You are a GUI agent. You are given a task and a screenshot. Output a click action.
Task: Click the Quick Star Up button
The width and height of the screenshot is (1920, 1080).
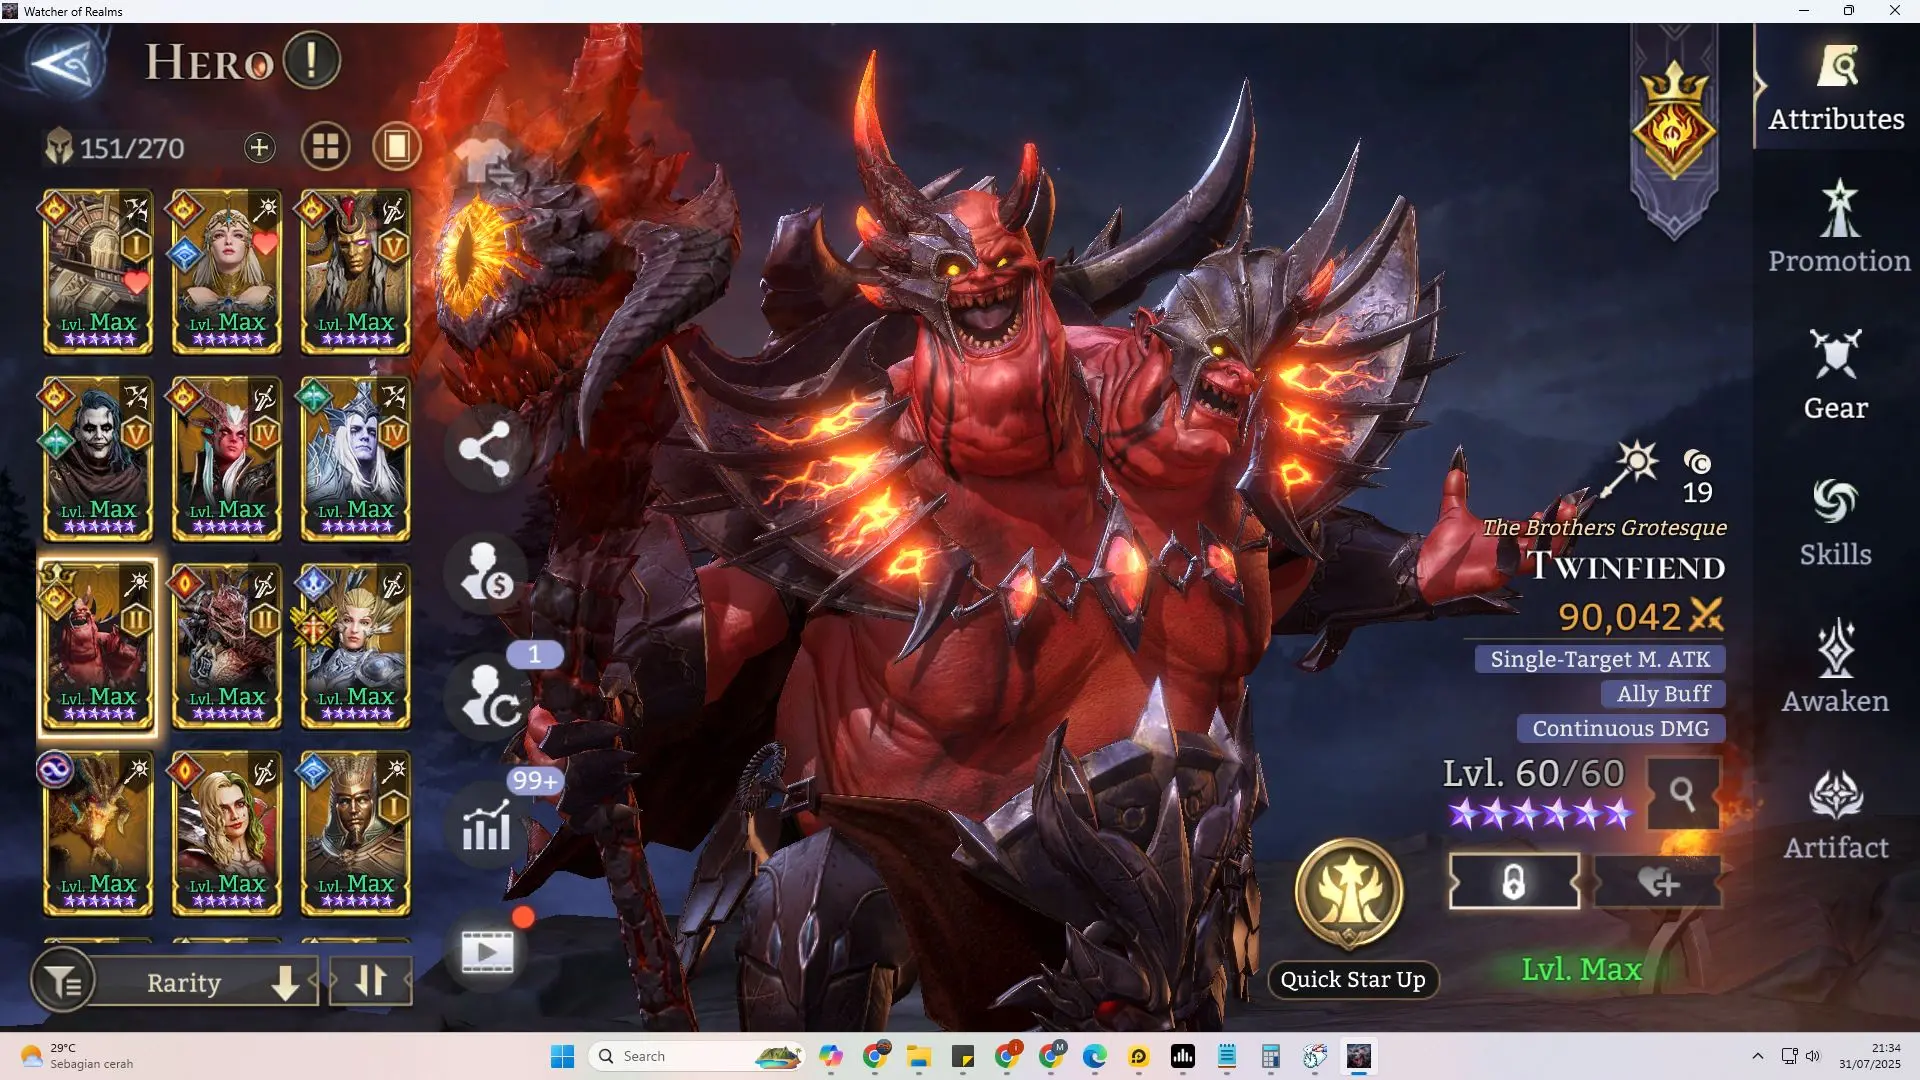pos(1351,916)
